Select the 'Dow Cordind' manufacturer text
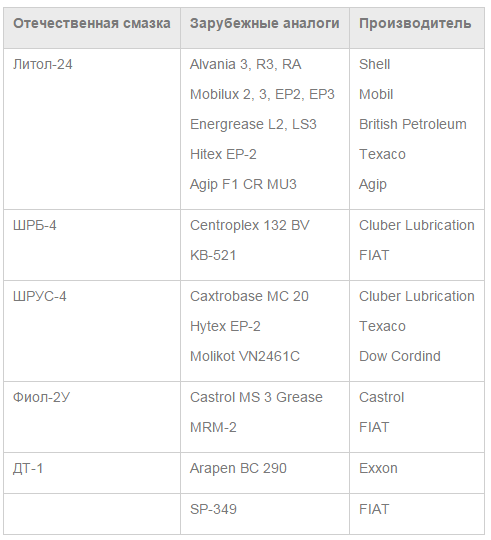 [400, 356]
